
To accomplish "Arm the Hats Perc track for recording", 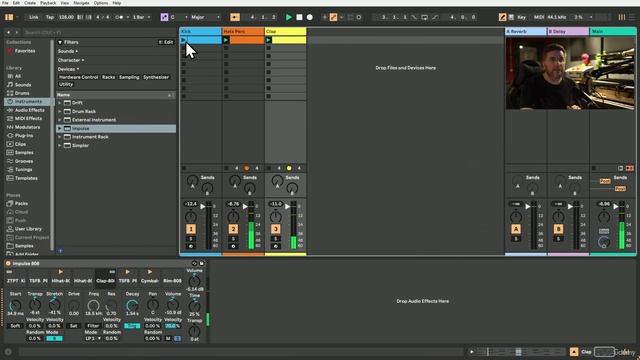I will click(233, 247).
